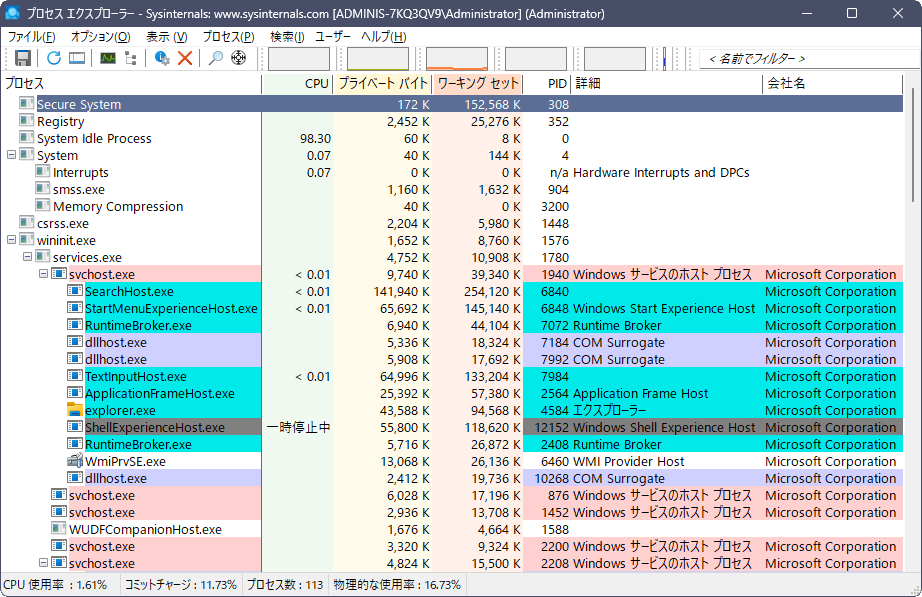The height and width of the screenshot is (597, 922).
Task: Click the Process Explorer title bar app icon
Action: [x=12, y=13]
